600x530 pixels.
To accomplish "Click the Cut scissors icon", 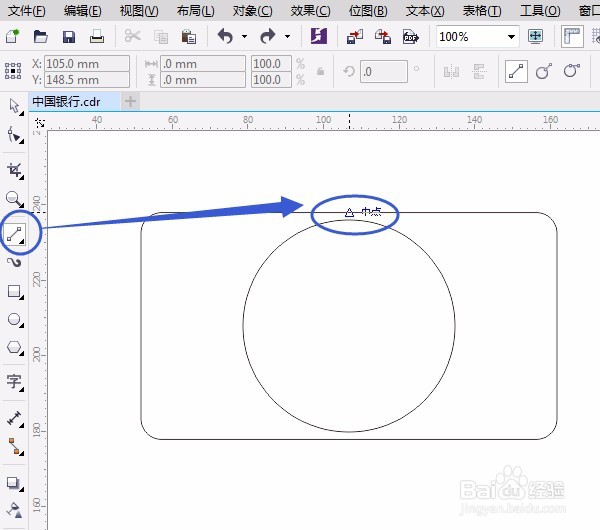I will click(132, 36).
